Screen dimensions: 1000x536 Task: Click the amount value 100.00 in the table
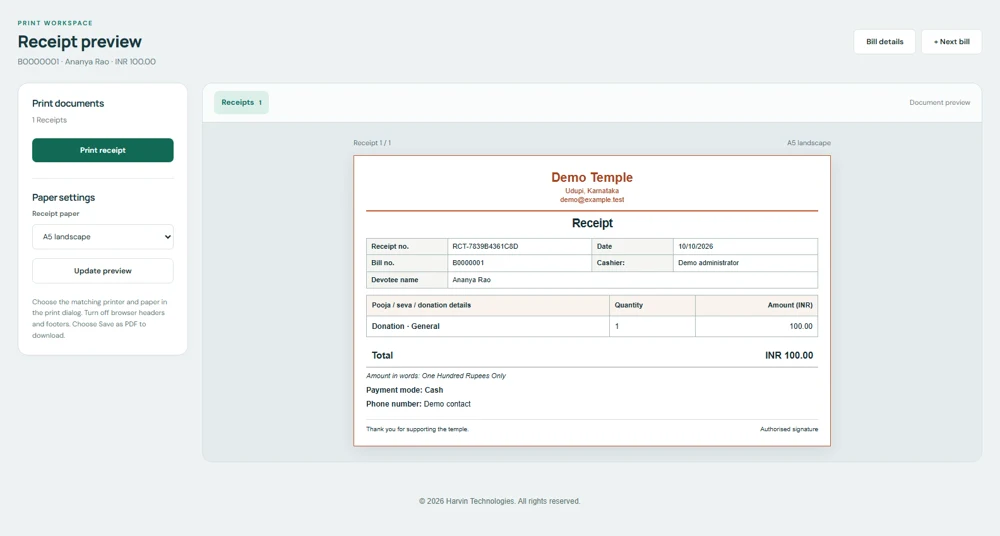click(756, 326)
